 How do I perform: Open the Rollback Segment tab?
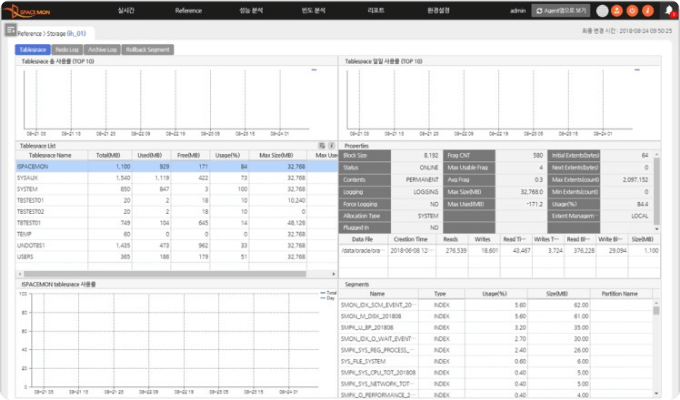click(146, 48)
